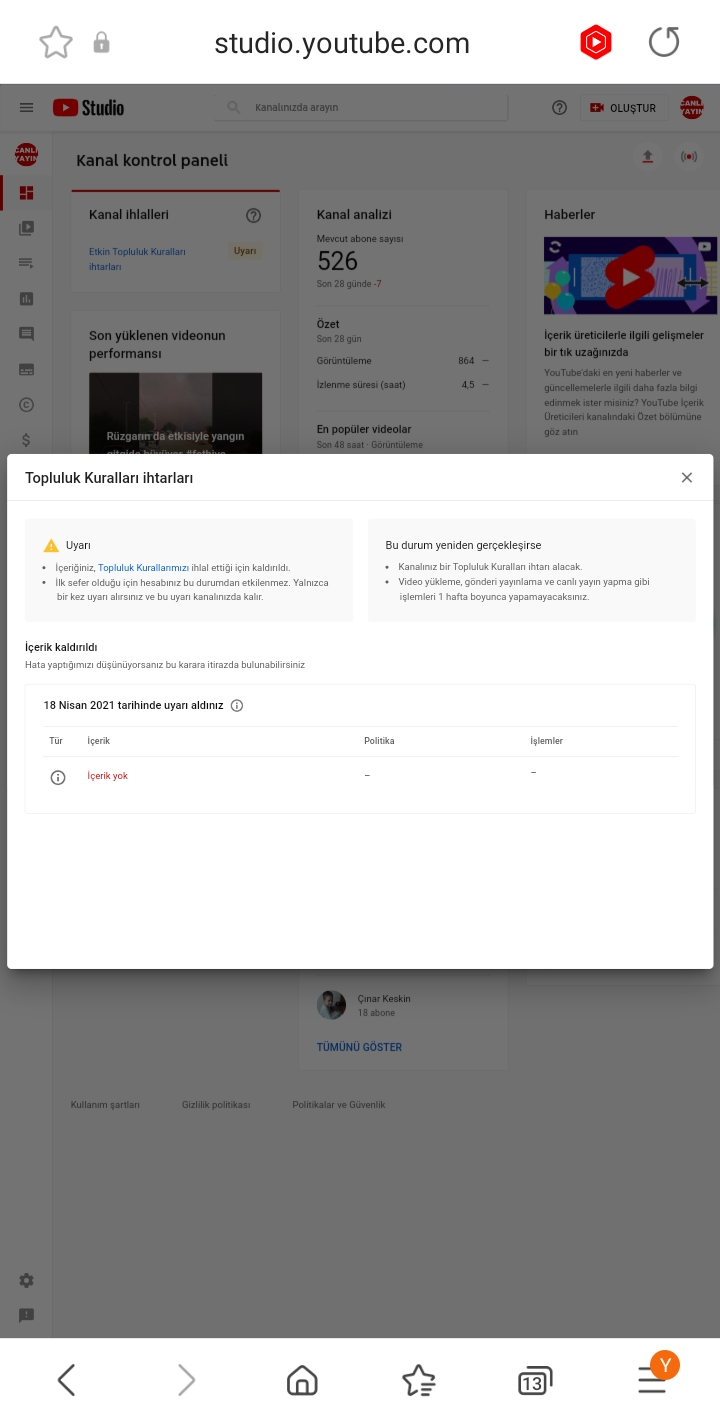Open the Send feedback icon in sidebar
Screen dimensions: 720x1422
(x=26, y=1315)
